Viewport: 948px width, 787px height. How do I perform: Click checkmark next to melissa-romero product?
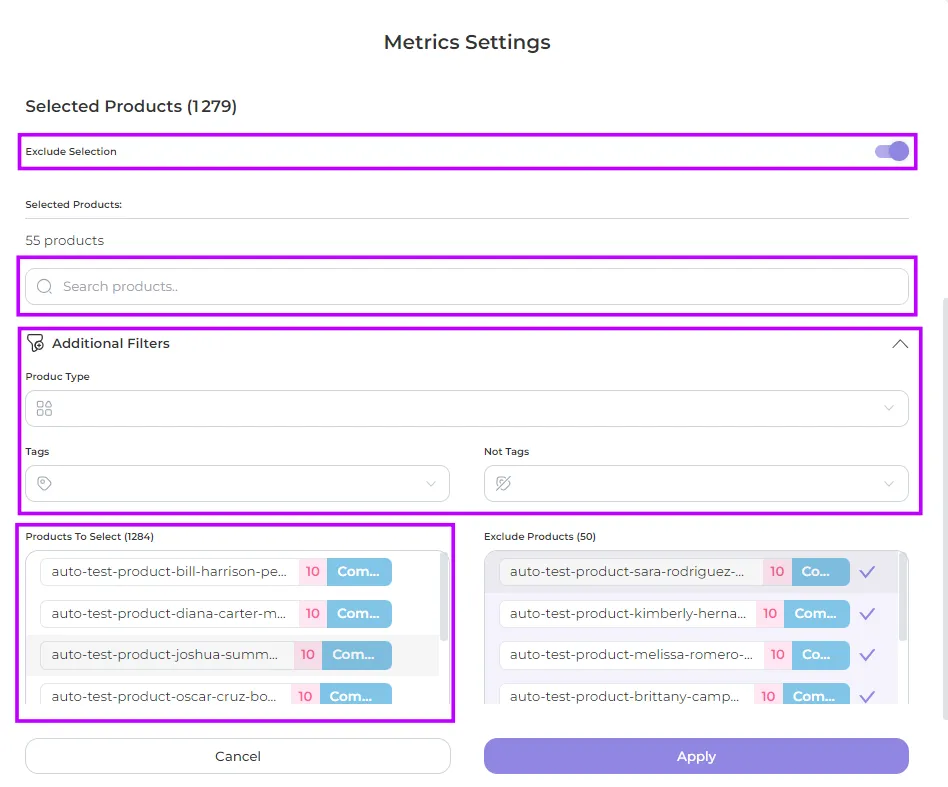[x=867, y=655]
